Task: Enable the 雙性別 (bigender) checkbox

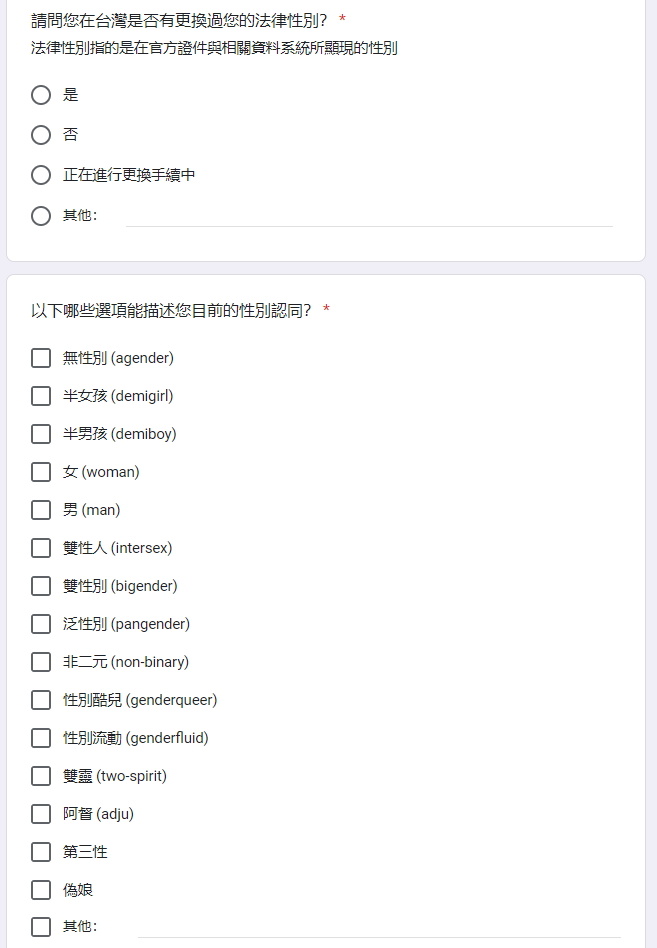Action: (x=41, y=586)
